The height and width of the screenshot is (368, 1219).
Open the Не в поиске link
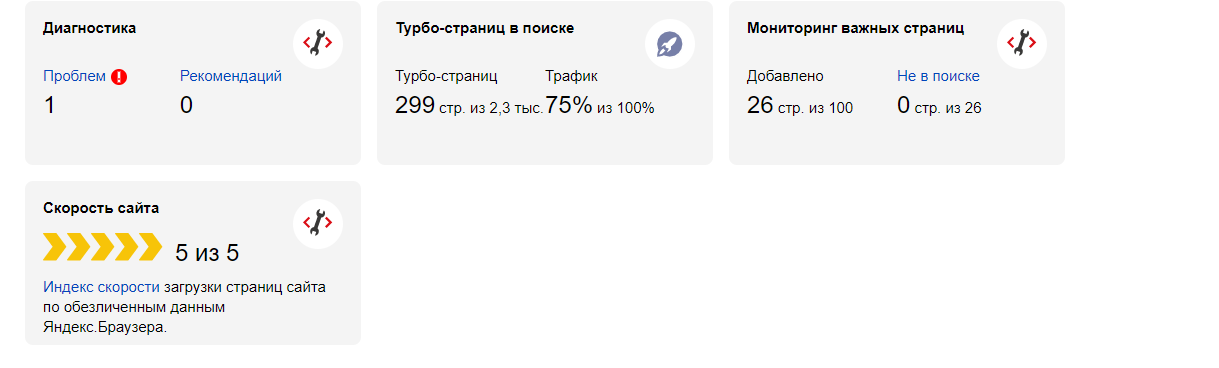(x=938, y=76)
